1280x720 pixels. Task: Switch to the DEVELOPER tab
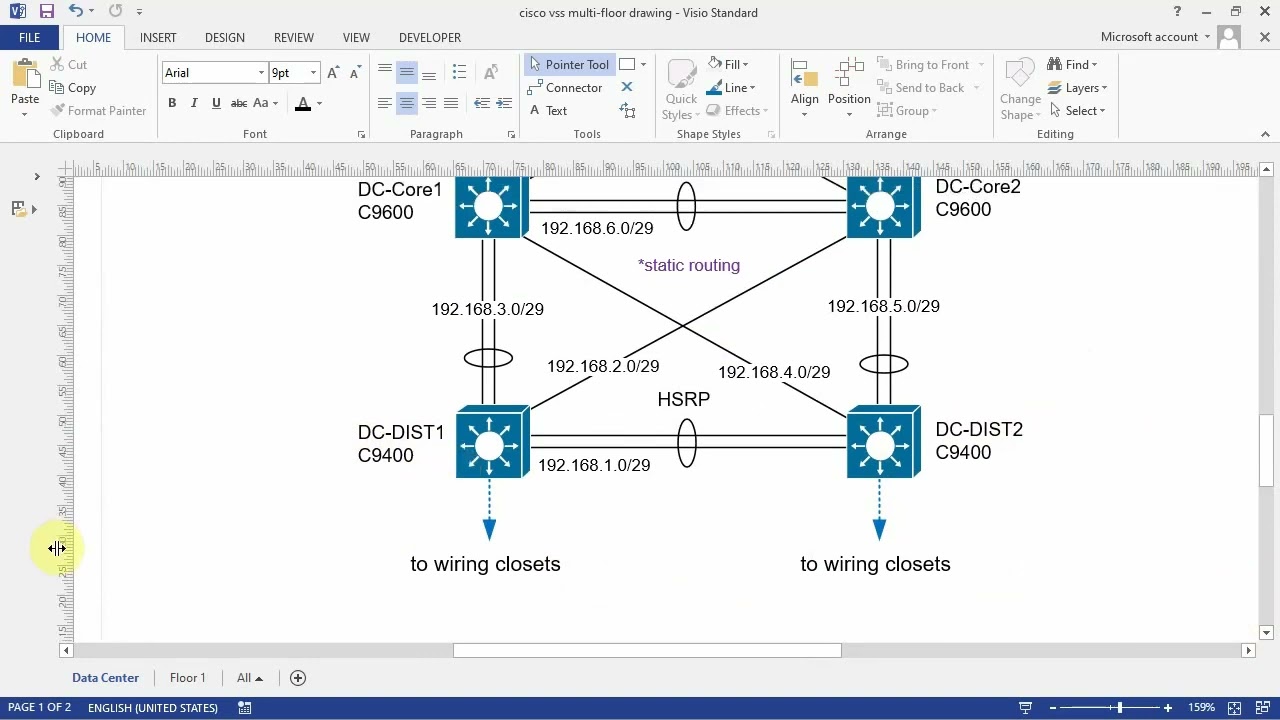coord(430,37)
